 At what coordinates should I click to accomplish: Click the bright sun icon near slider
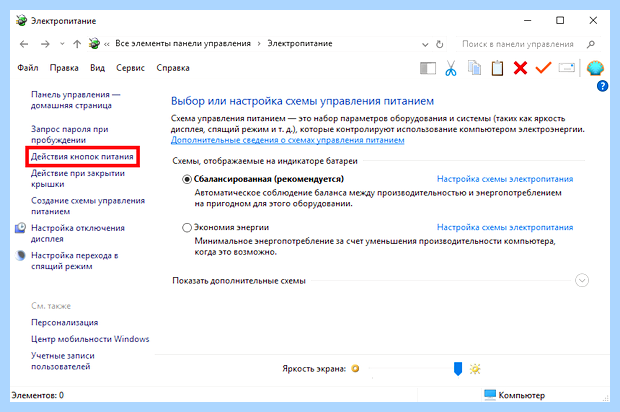coord(475,369)
